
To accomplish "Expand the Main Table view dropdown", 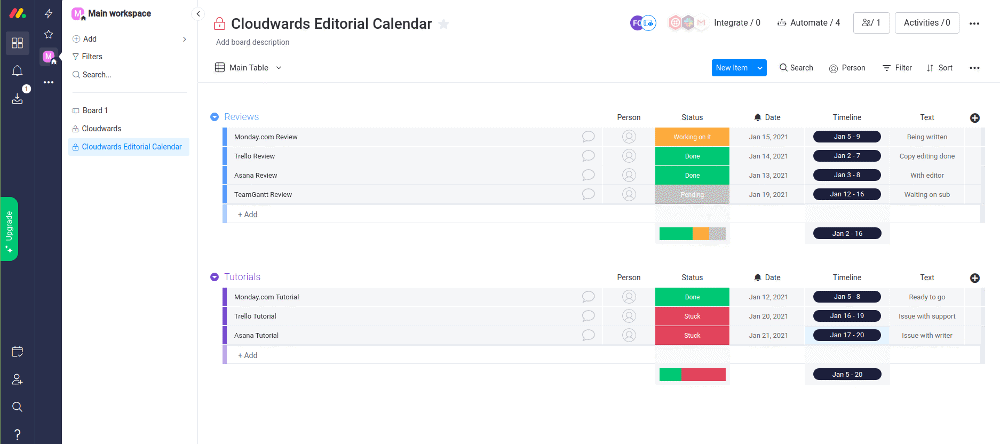I will click(279, 68).
